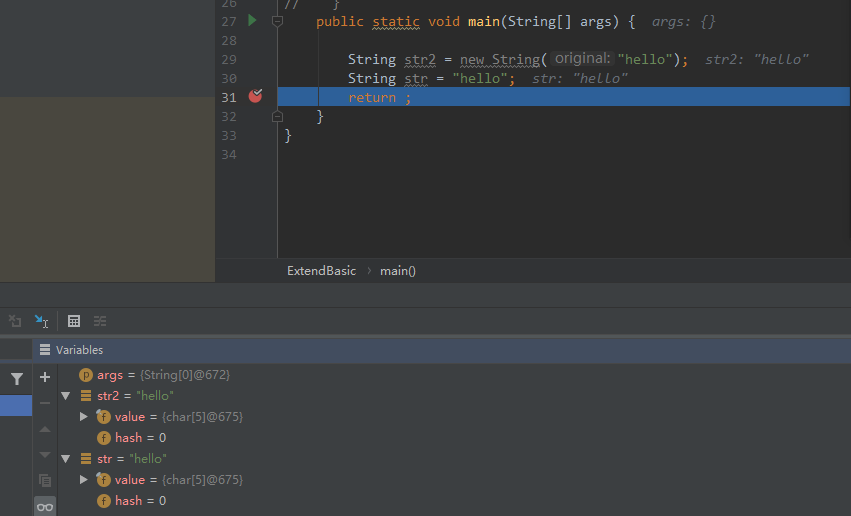Toggle the breakpoint on the return line
851x516 pixels.
pos(255,96)
